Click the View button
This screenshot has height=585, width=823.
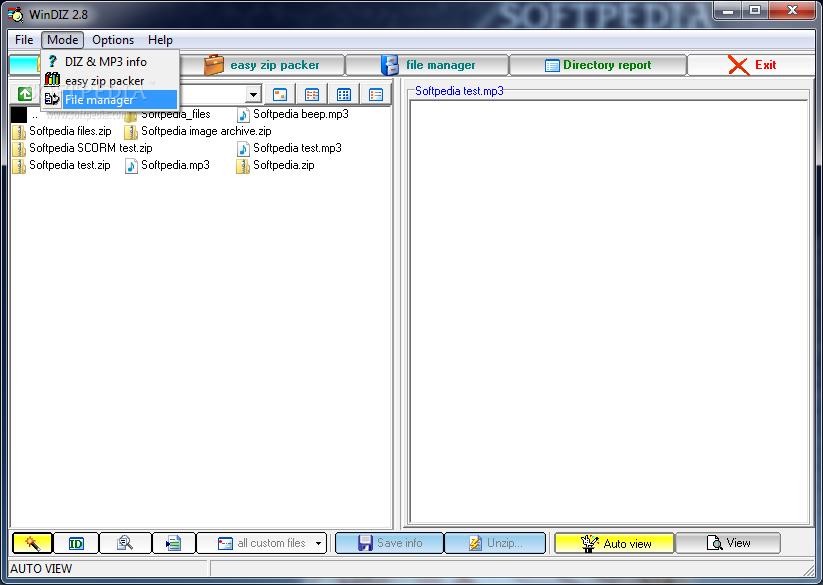coord(728,543)
